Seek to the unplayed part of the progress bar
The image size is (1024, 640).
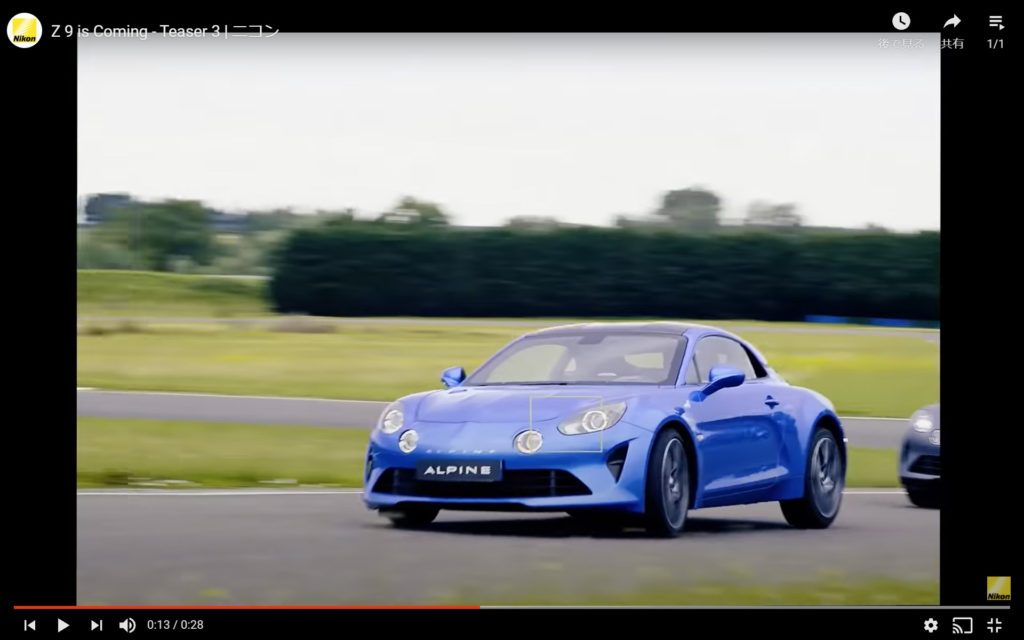tap(740, 606)
